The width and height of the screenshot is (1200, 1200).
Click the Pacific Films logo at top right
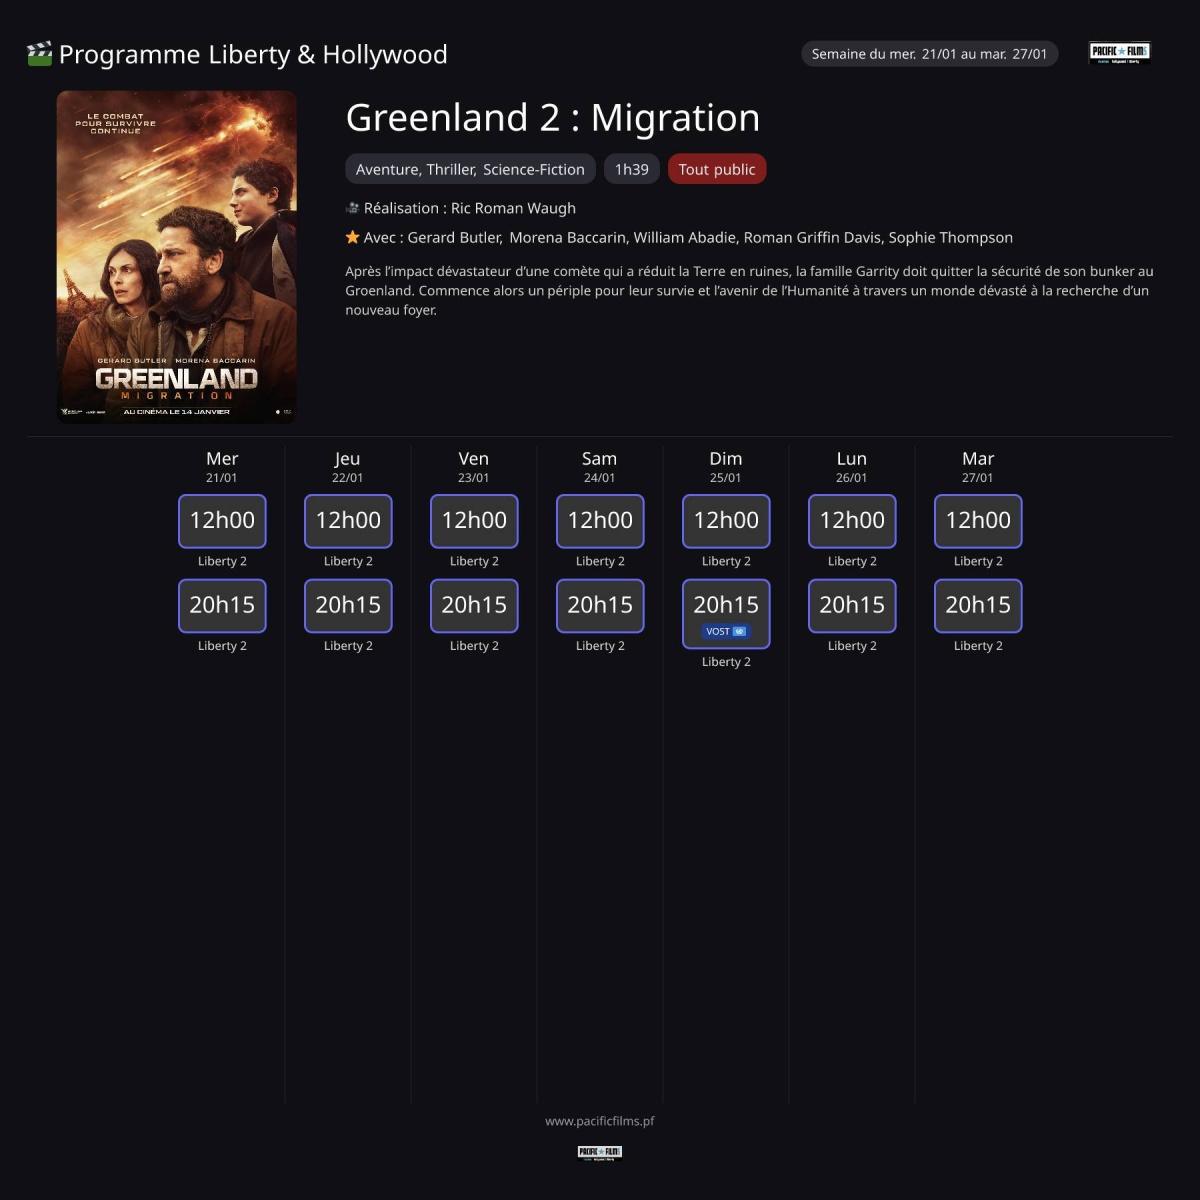pyautogui.click(x=1120, y=54)
